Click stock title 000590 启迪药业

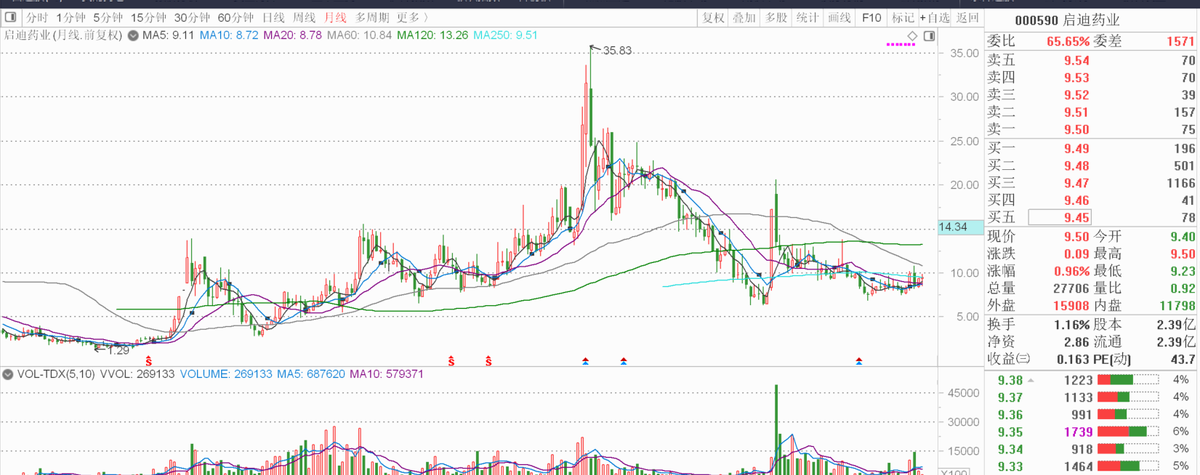(x=1067, y=19)
